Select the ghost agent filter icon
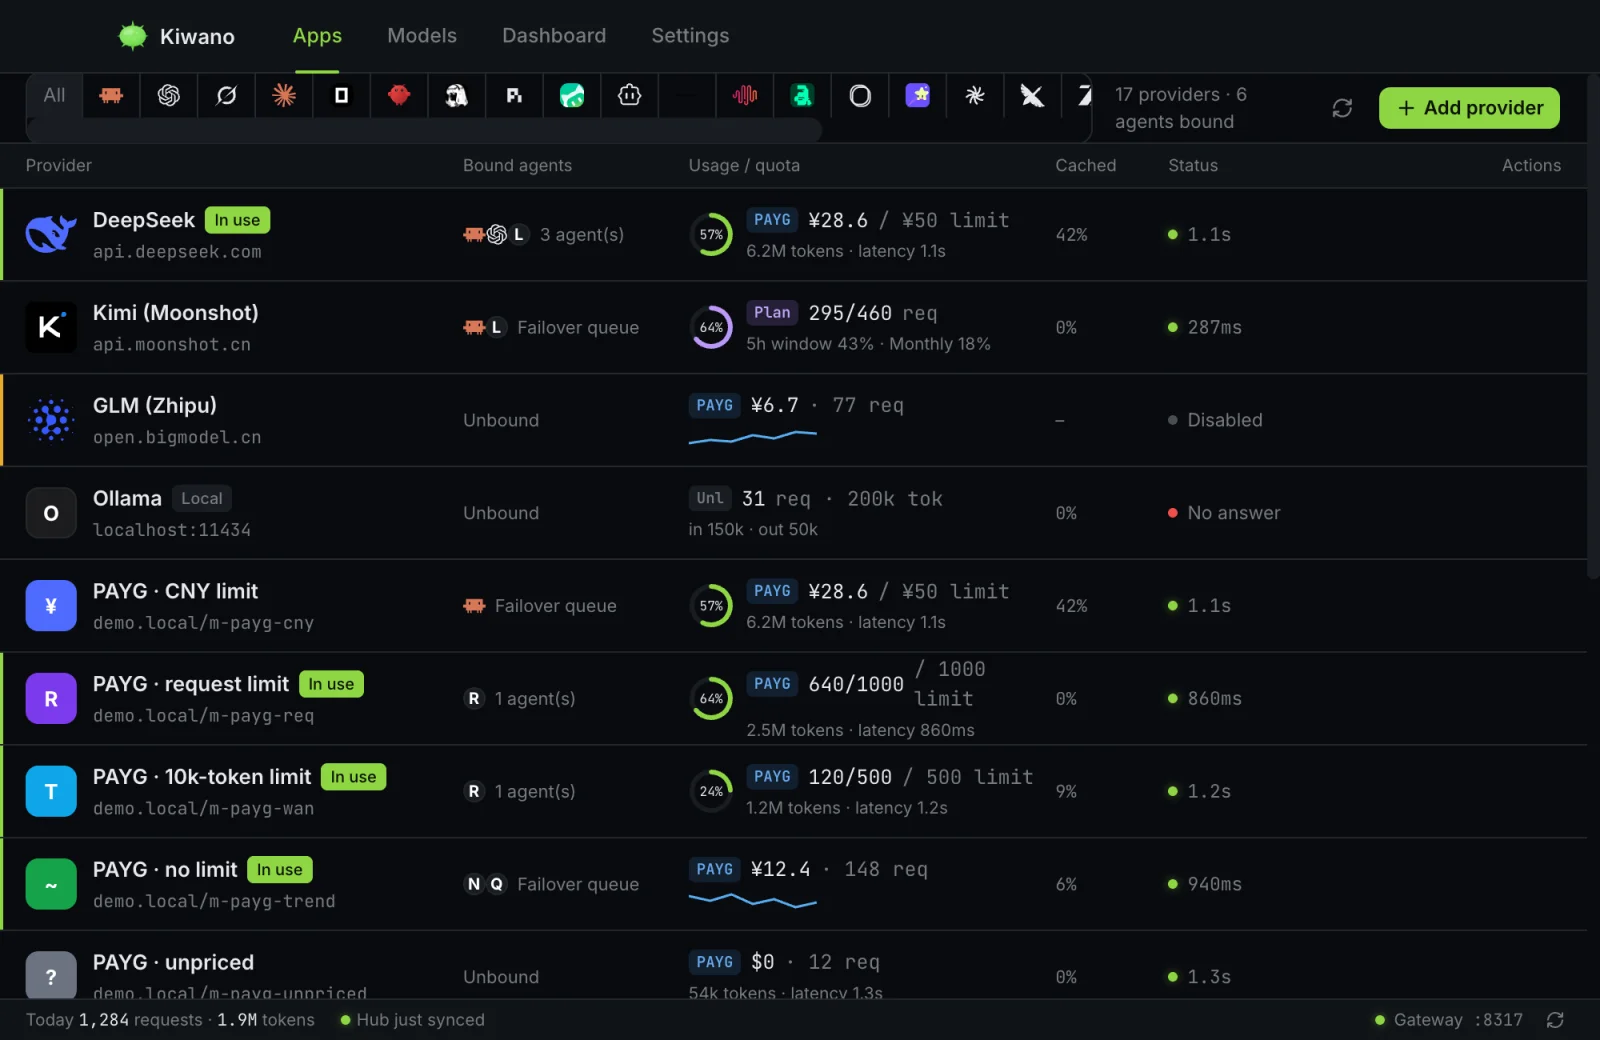 click(x=457, y=95)
